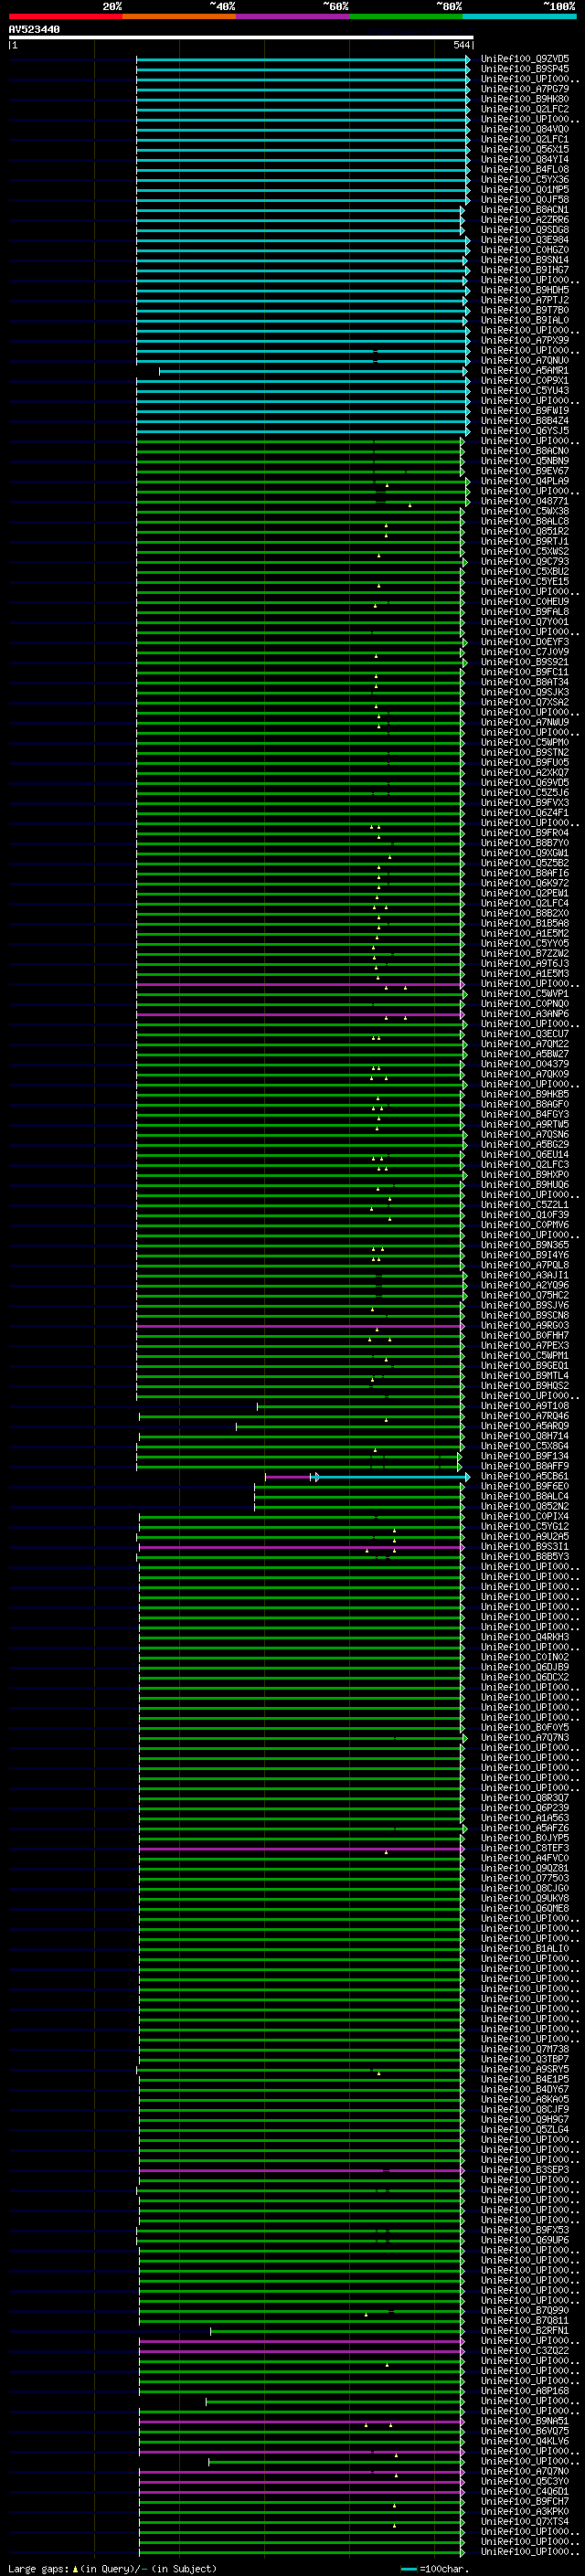Open UniRef100_O48771 hit
This screenshot has width=585, height=2576.
coord(525,501)
